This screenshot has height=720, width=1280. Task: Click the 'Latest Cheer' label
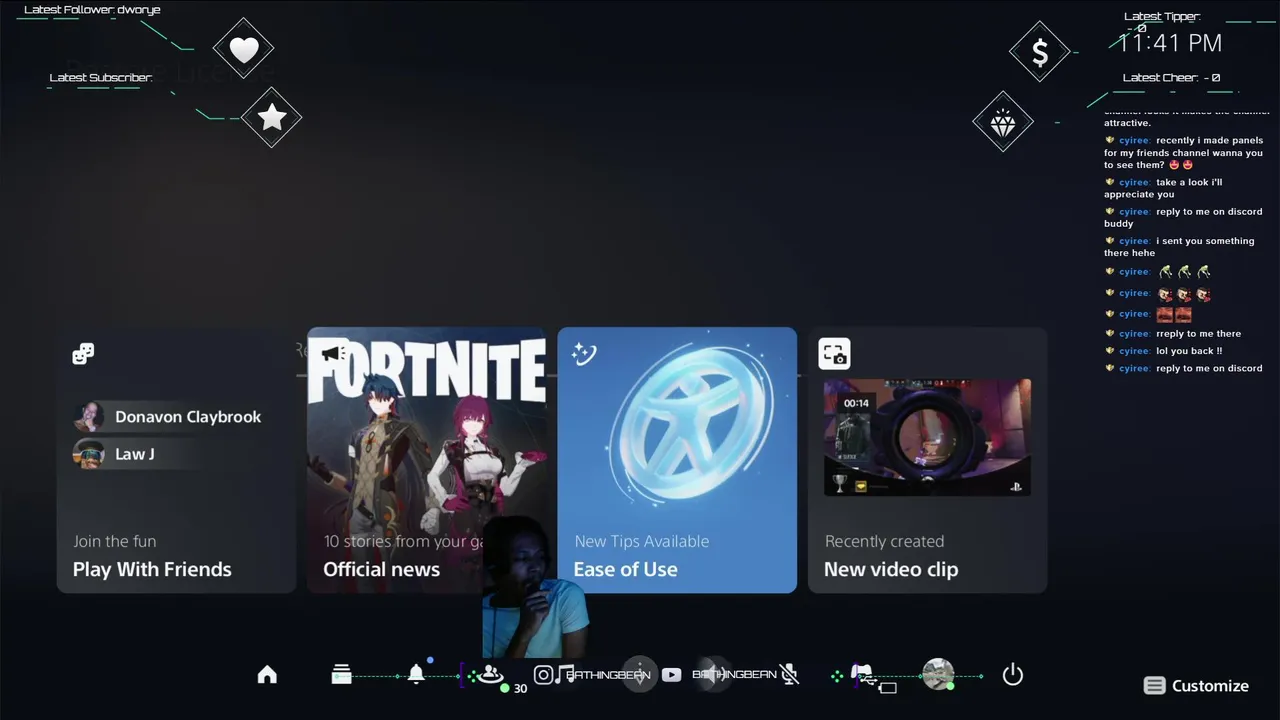[x=1171, y=78]
